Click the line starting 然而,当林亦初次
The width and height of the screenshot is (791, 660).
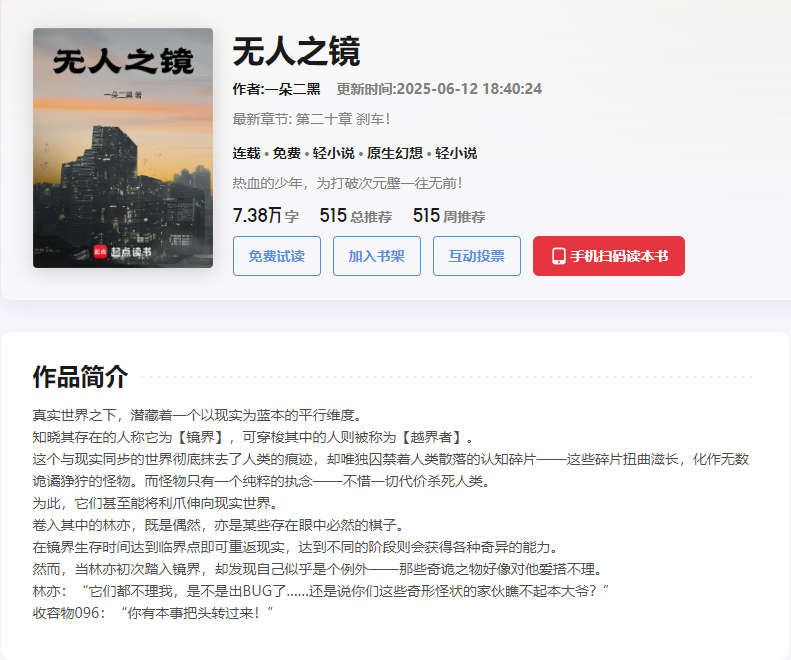318,569
